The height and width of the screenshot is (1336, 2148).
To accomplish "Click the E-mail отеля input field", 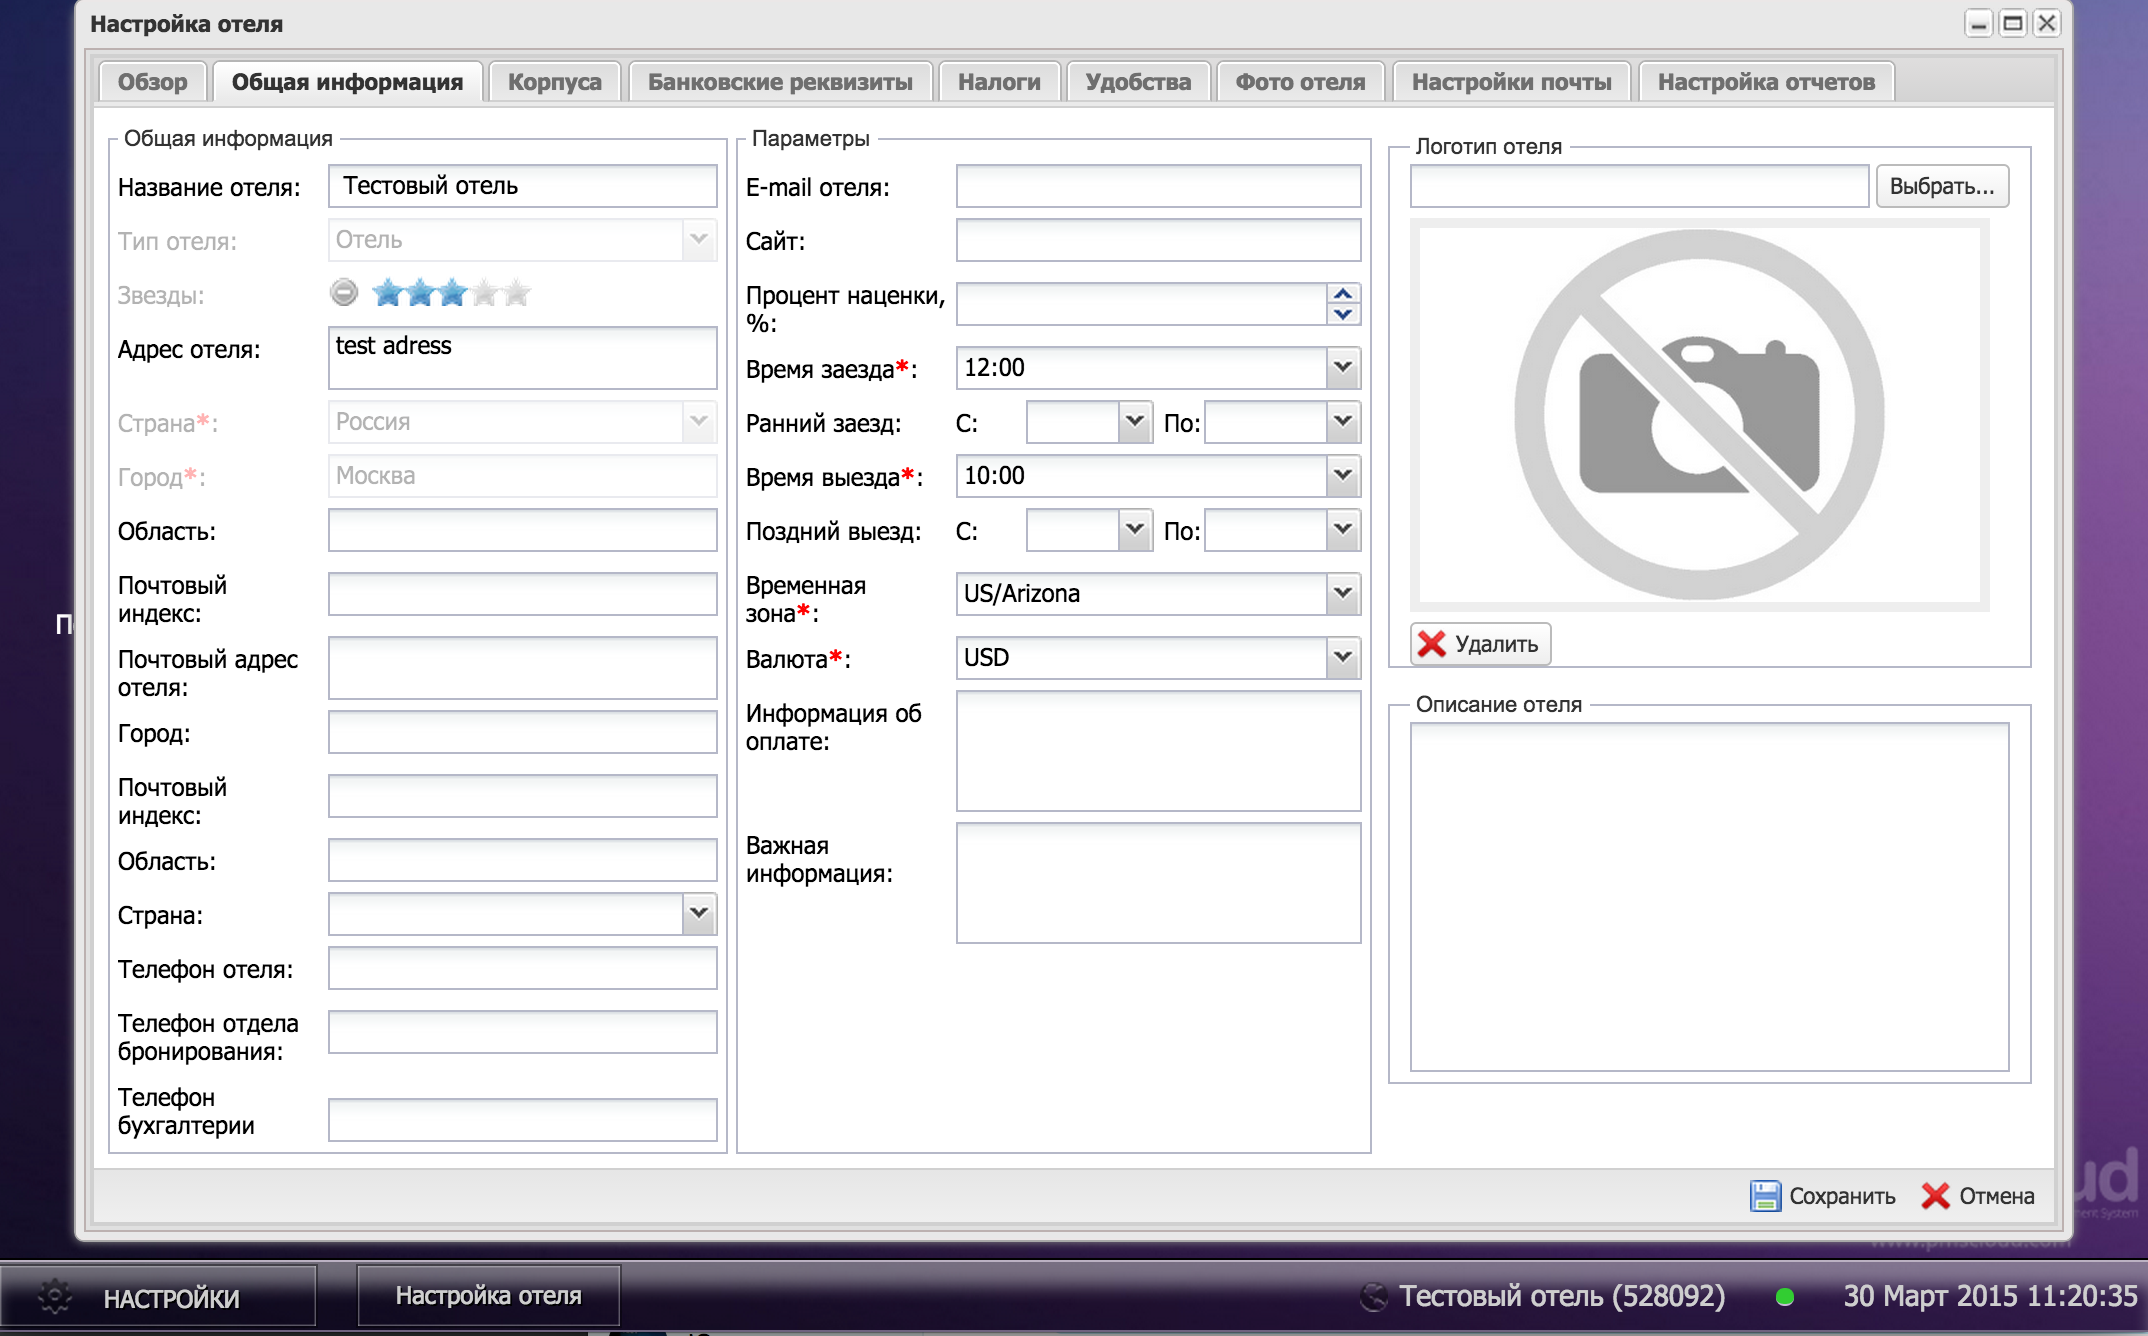I will 1158,186.
